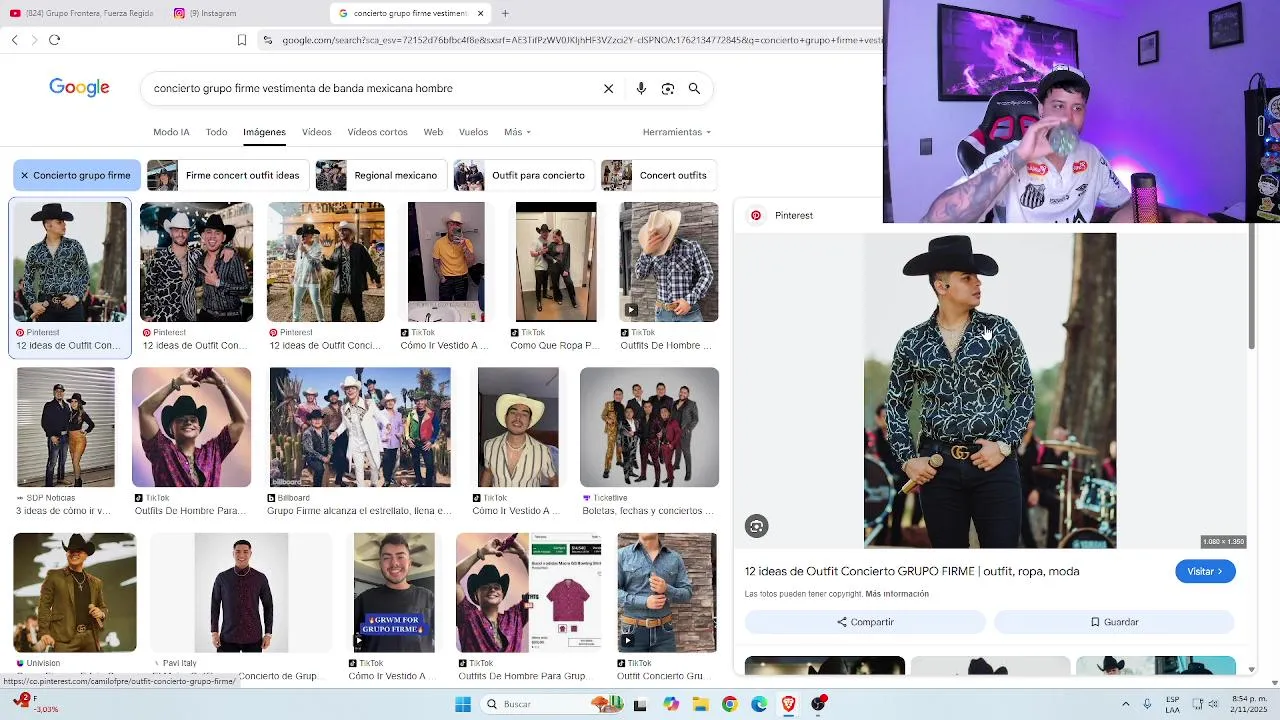Select Outfit para concierto filter chip
Screen dimensions: 1280x720
(x=522, y=175)
